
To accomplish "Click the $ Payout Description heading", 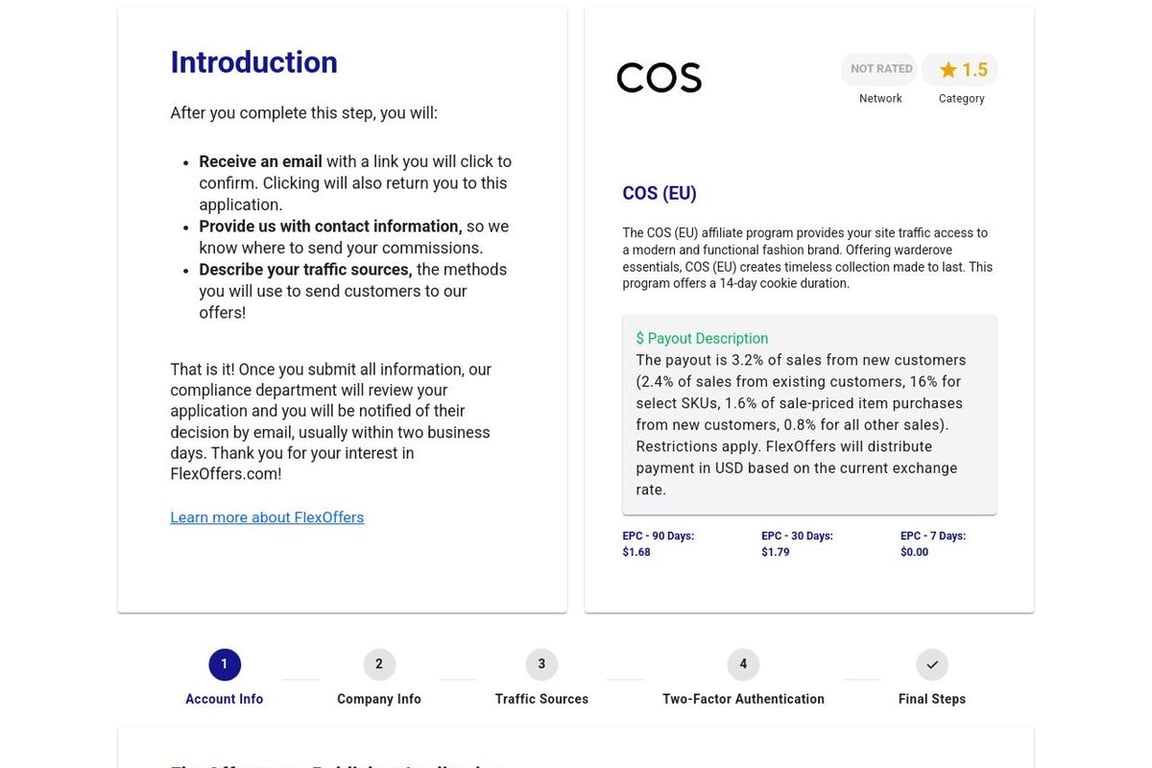I will pos(702,338).
